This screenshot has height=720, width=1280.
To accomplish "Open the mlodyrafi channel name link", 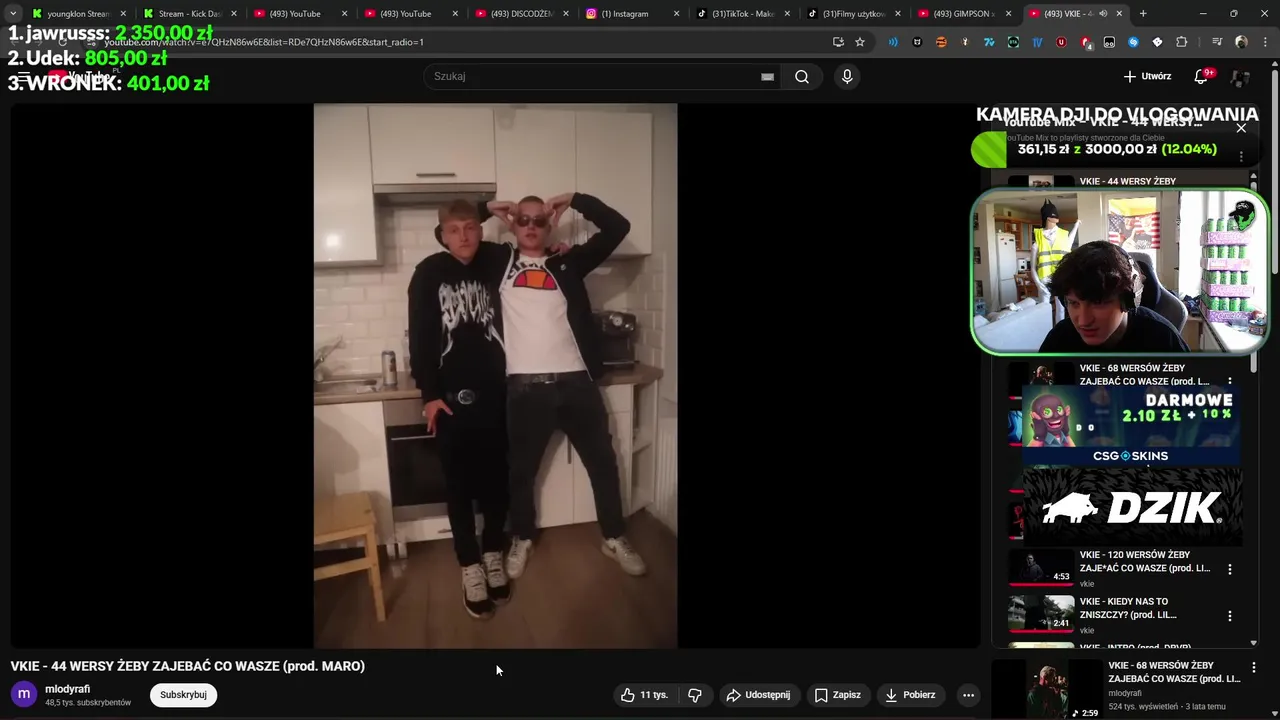I will pyautogui.click(x=67, y=689).
